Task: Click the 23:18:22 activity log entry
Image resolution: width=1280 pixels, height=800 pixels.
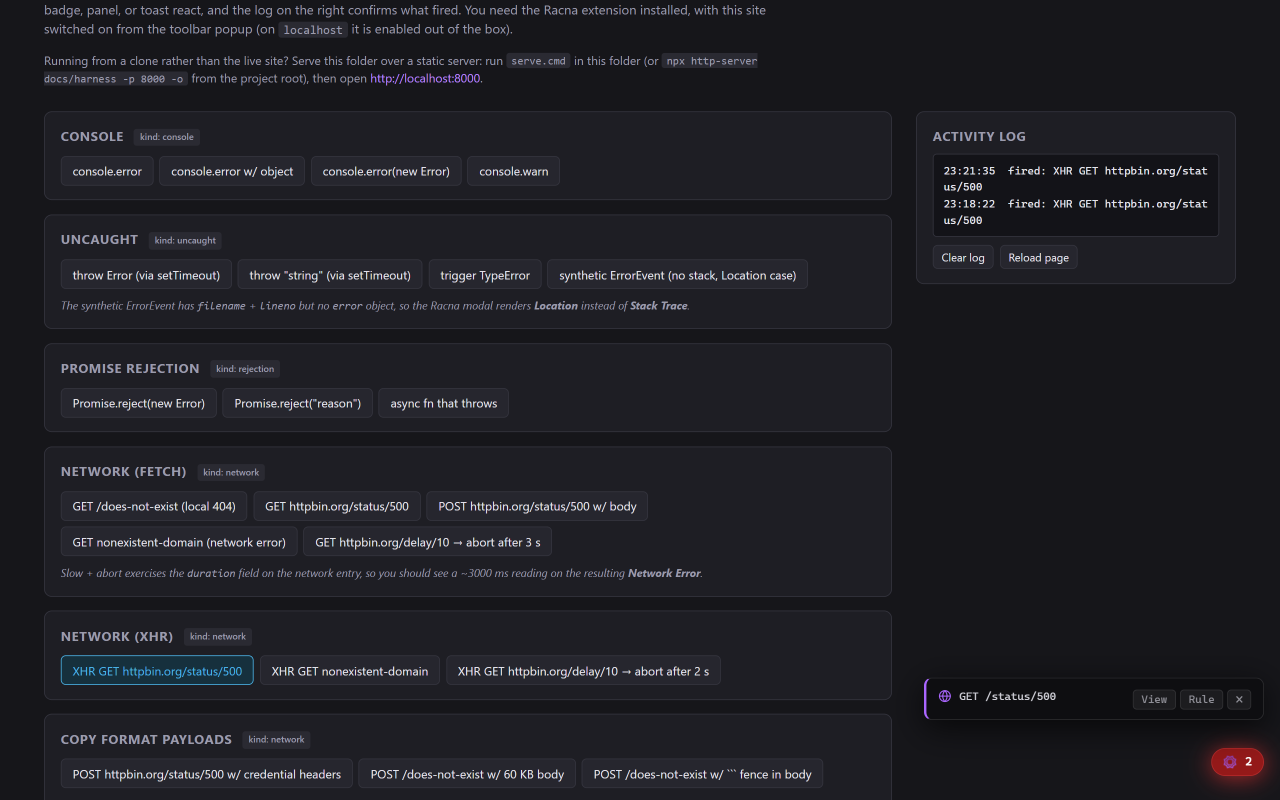Action: (1076, 212)
